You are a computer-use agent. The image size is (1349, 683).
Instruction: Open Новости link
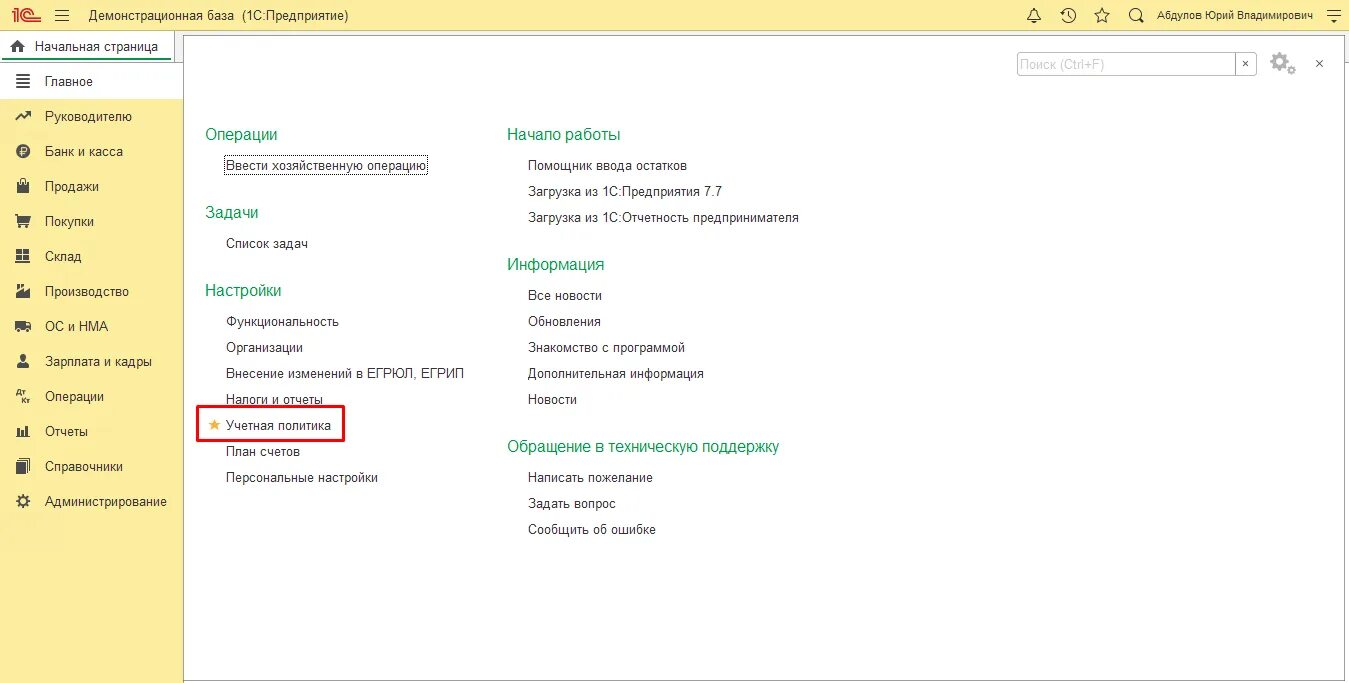(552, 400)
